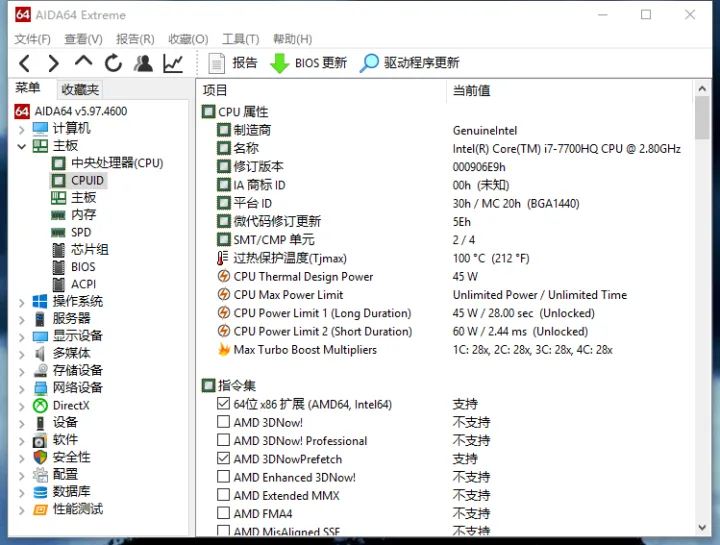Click the 安全性 shield icon
The image size is (720, 545).
pos(40,457)
